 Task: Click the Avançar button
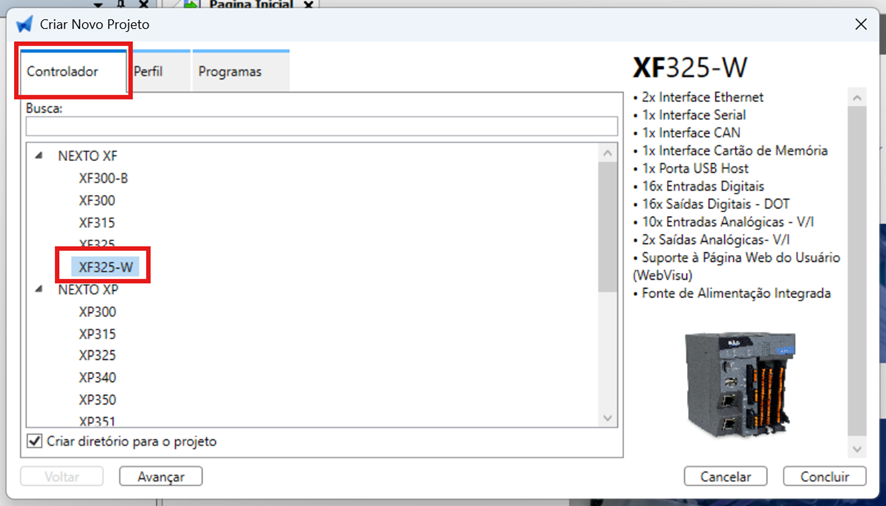pos(161,477)
